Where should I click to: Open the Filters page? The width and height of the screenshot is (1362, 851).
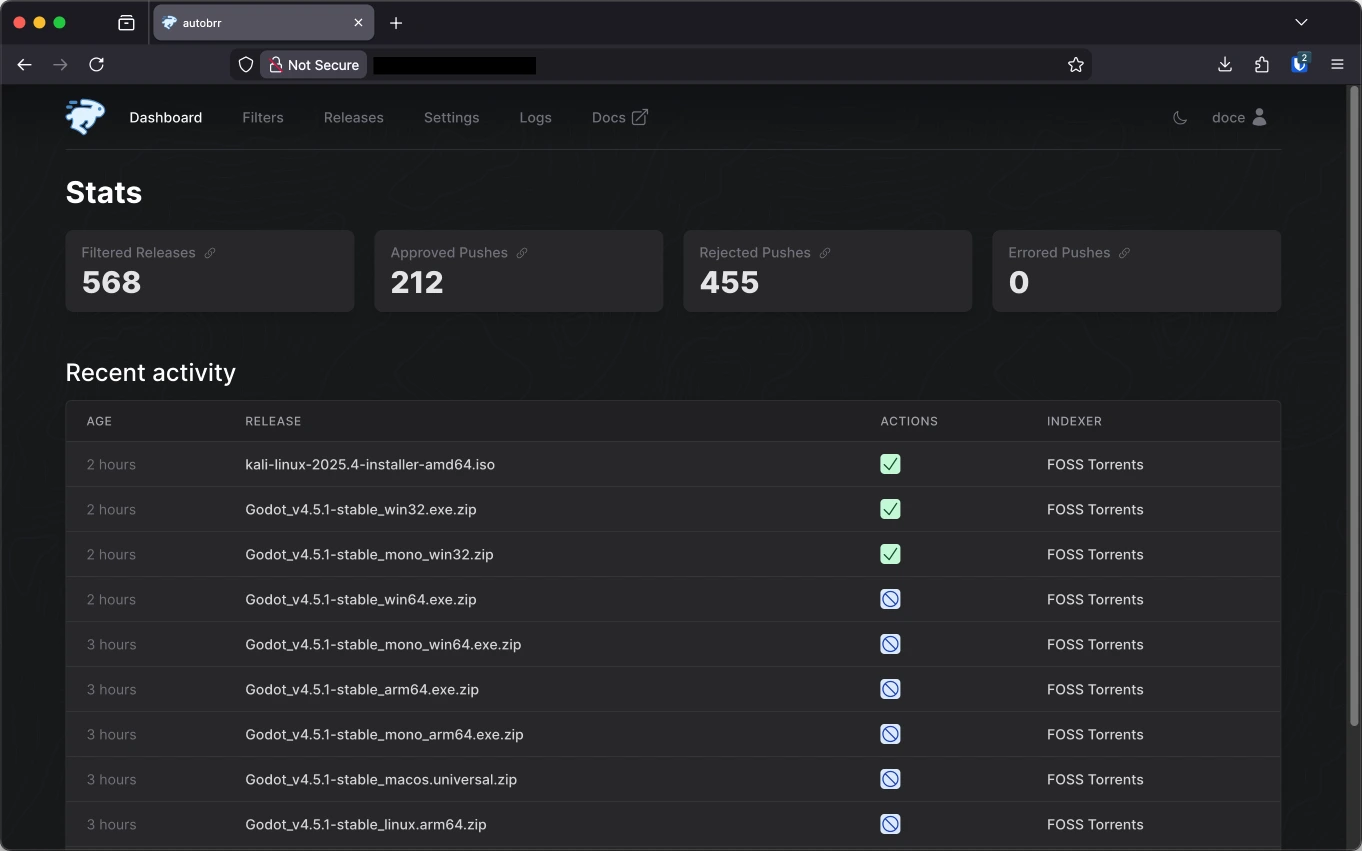[263, 118]
